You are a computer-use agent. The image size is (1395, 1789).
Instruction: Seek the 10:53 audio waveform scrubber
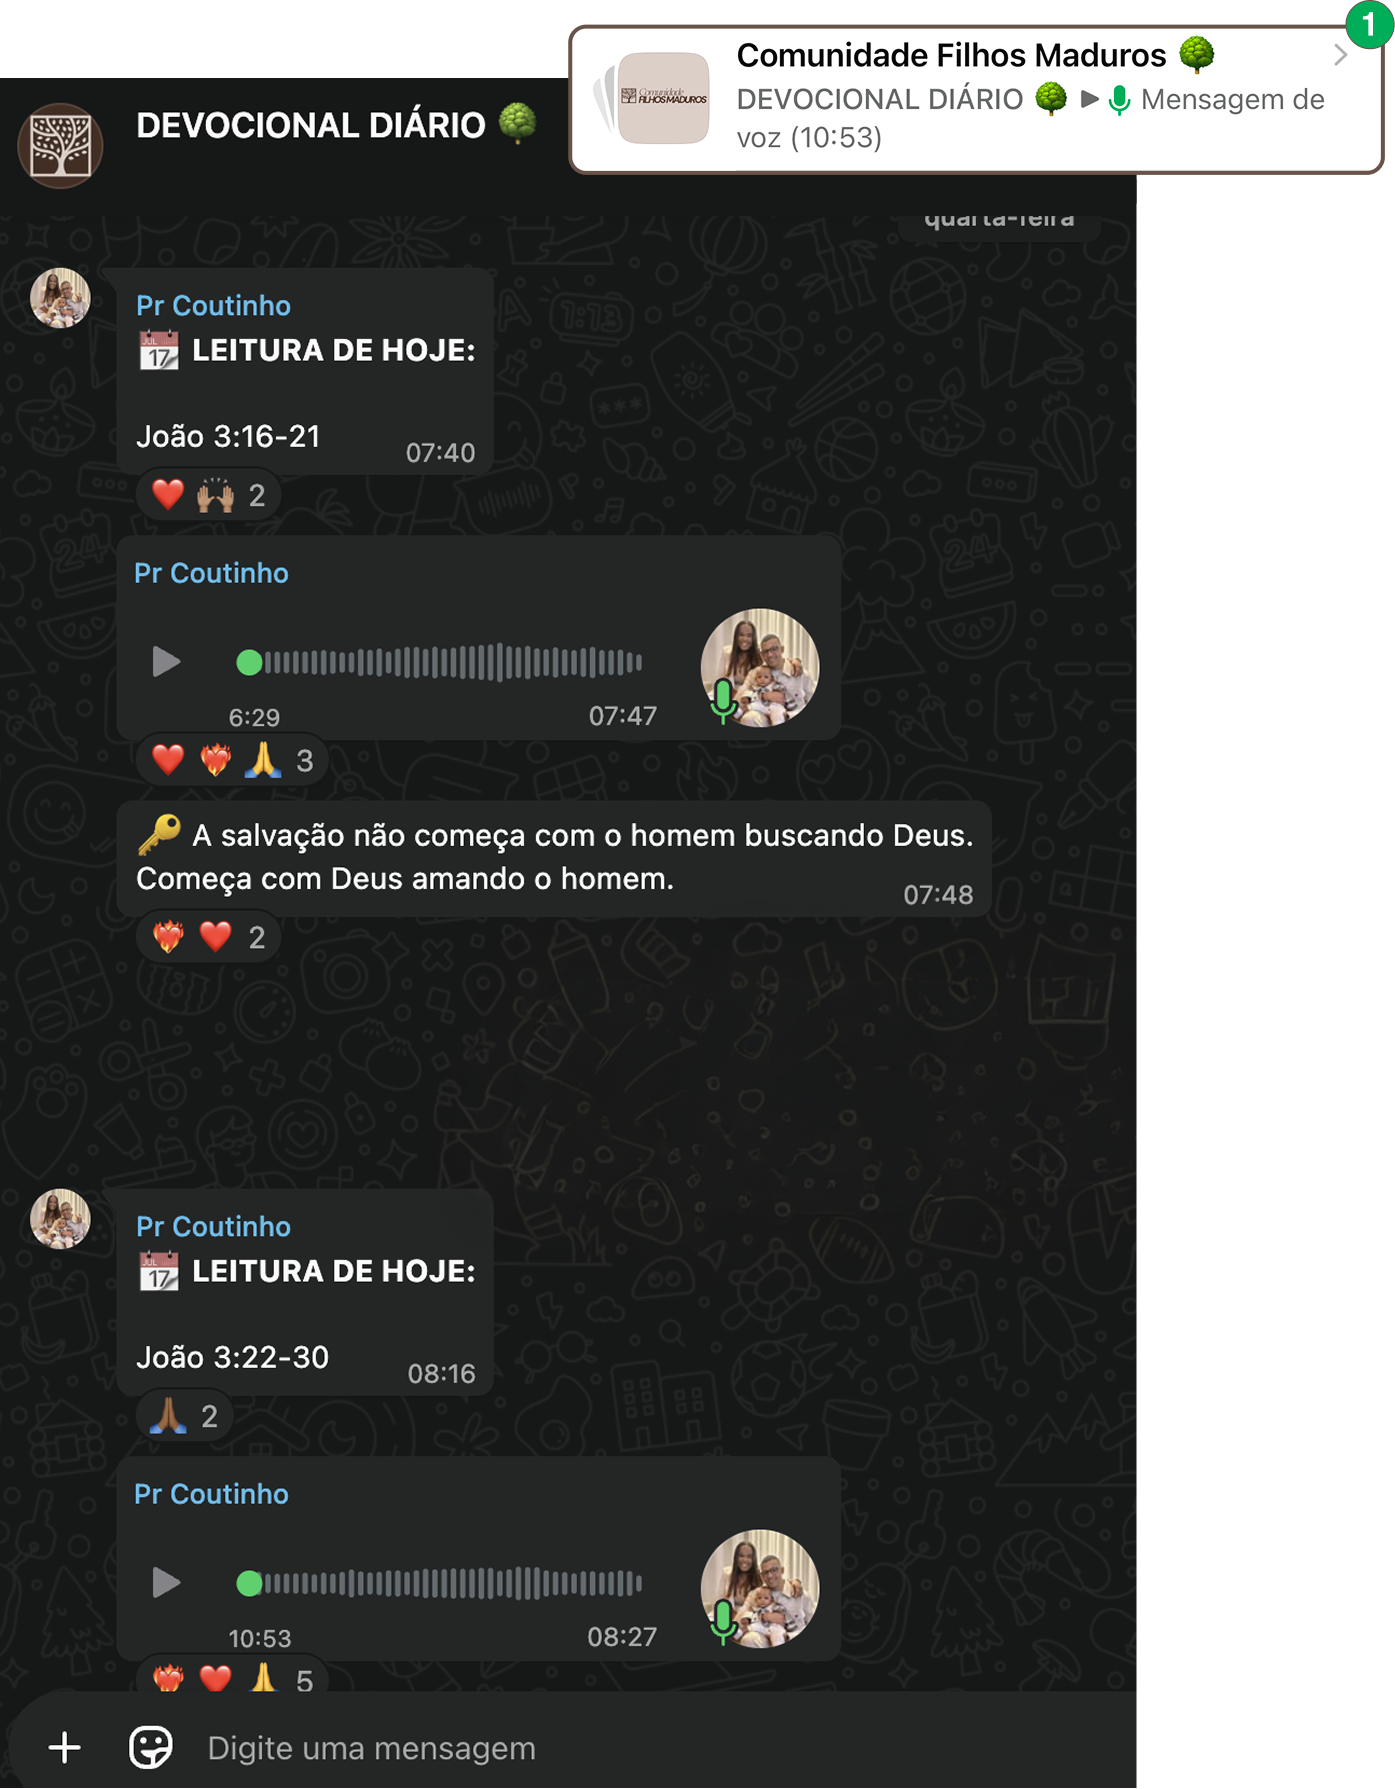tap(440, 1583)
